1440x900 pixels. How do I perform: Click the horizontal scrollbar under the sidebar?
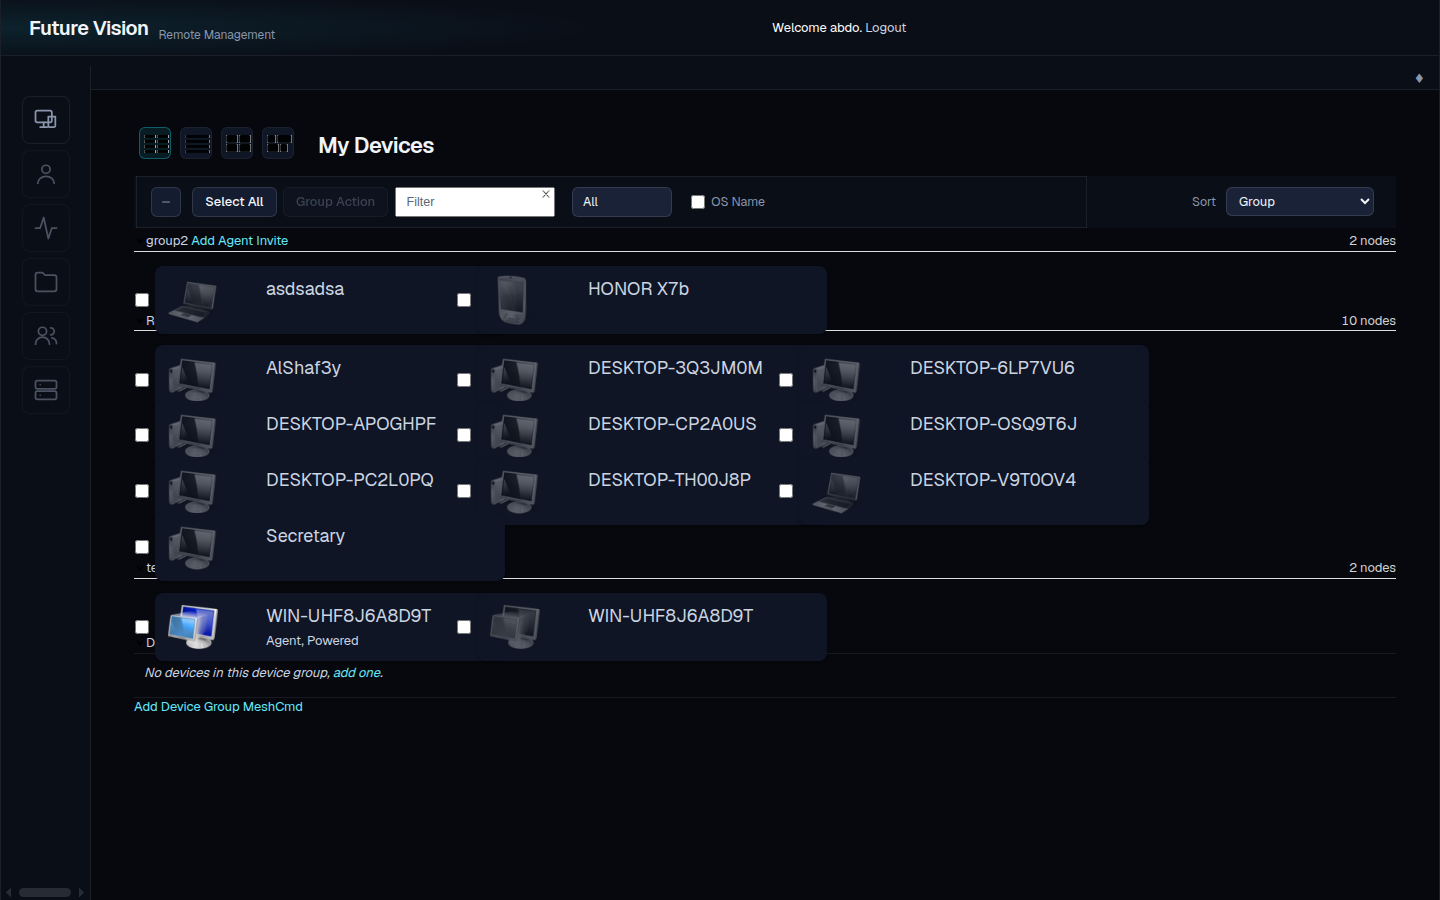[x=45, y=892]
